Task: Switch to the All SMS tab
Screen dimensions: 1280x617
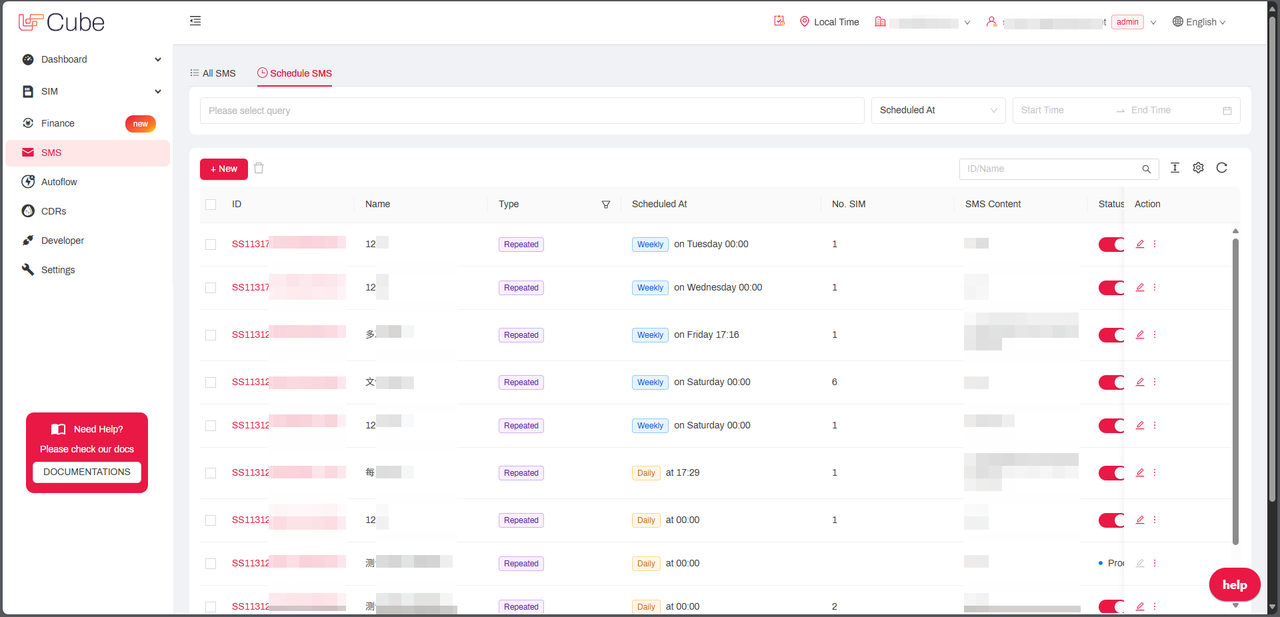Action: click(x=212, y=73)
